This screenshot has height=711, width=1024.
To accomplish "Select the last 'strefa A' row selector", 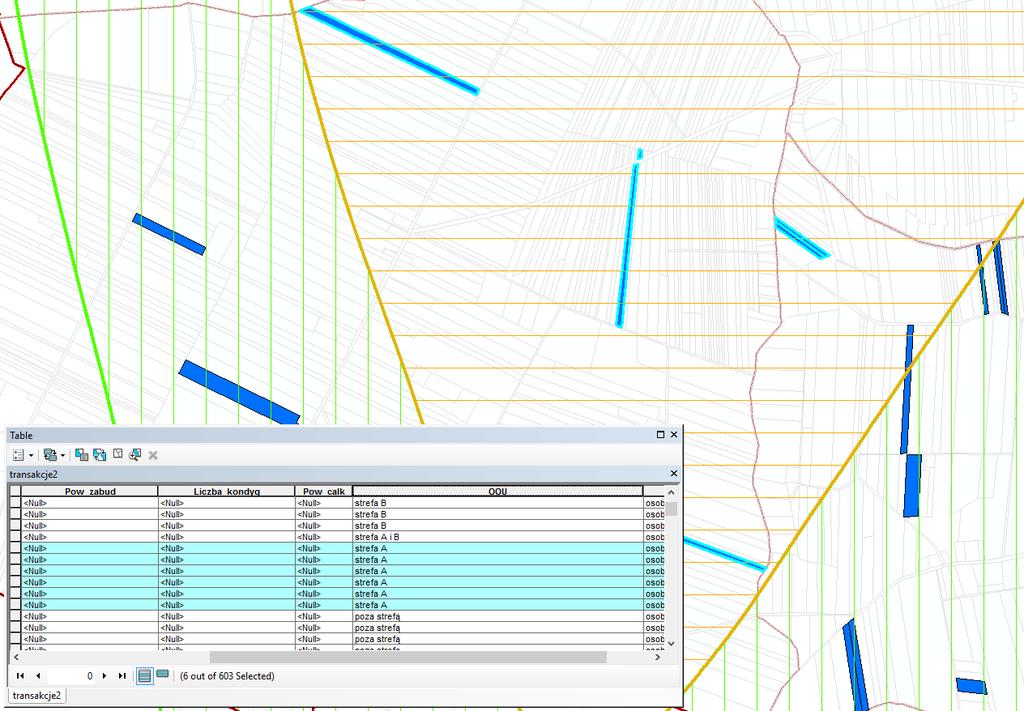I will pos(15,605).
